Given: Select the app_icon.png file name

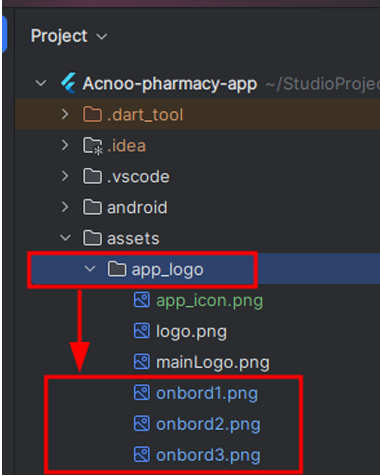Looking at the screenshot, I should 209,301.
